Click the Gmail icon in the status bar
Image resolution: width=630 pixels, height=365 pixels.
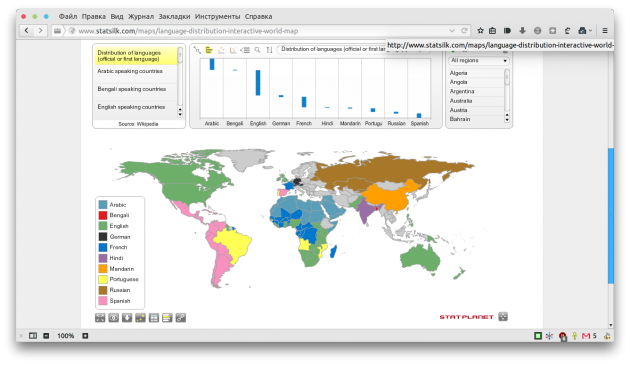coord(586,336)
